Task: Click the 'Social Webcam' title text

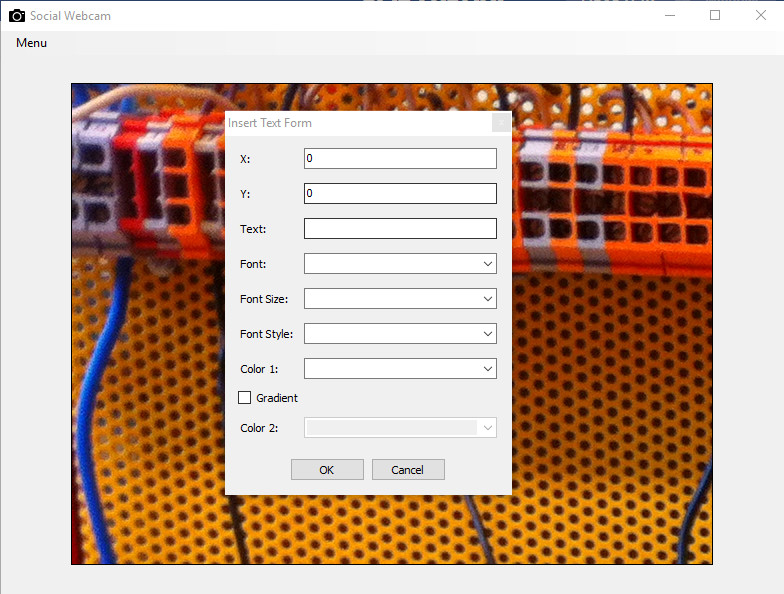Action: click(x=70, y=16)
